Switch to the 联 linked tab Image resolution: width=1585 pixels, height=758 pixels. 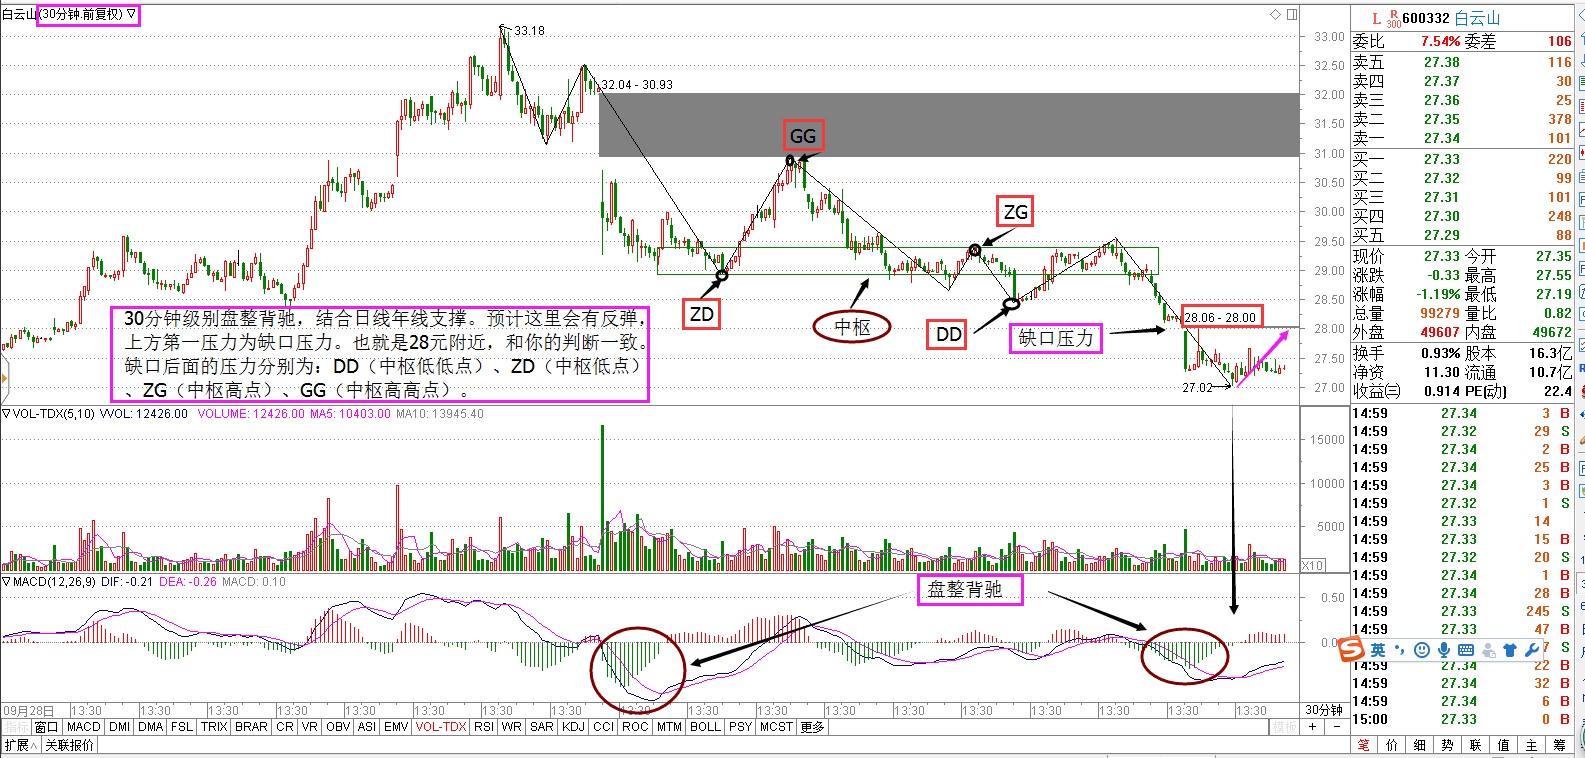[1476, 745]
